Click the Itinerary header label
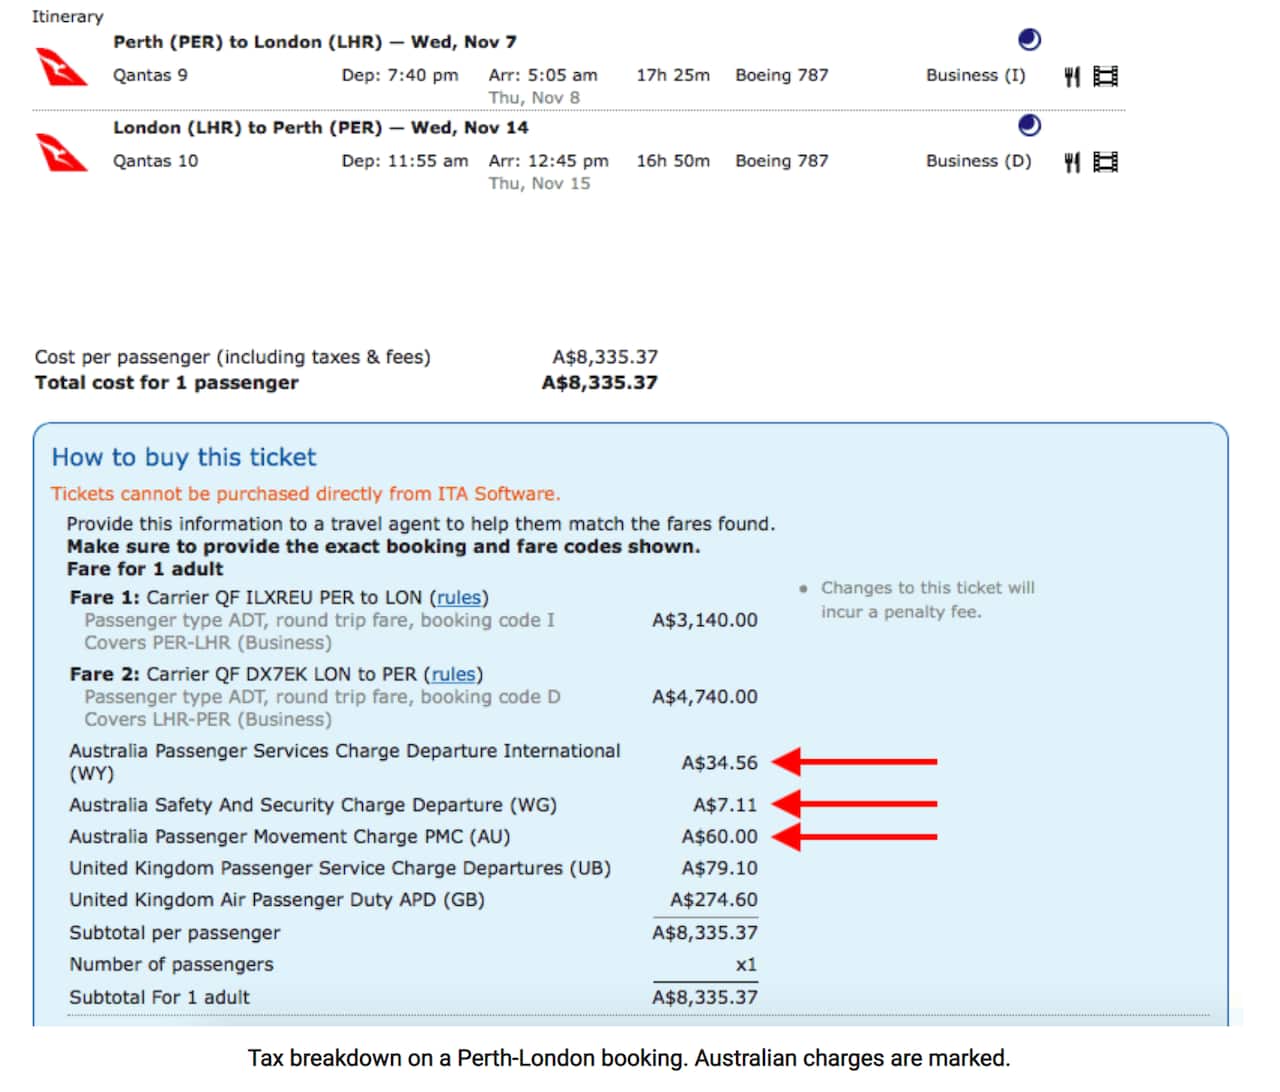 click(68, 16)
